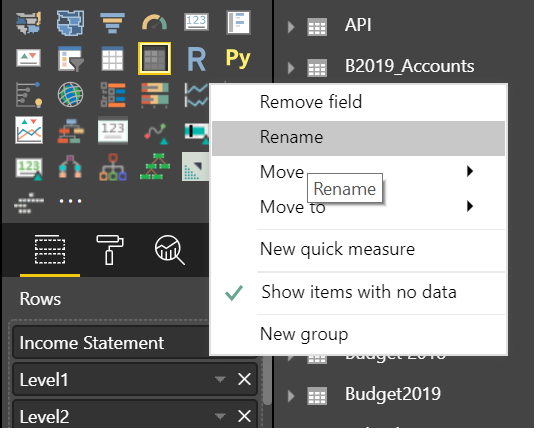
Task: Choose the curved route arrow custom visual
Action: pyautogui.click(x=156, y=133)
